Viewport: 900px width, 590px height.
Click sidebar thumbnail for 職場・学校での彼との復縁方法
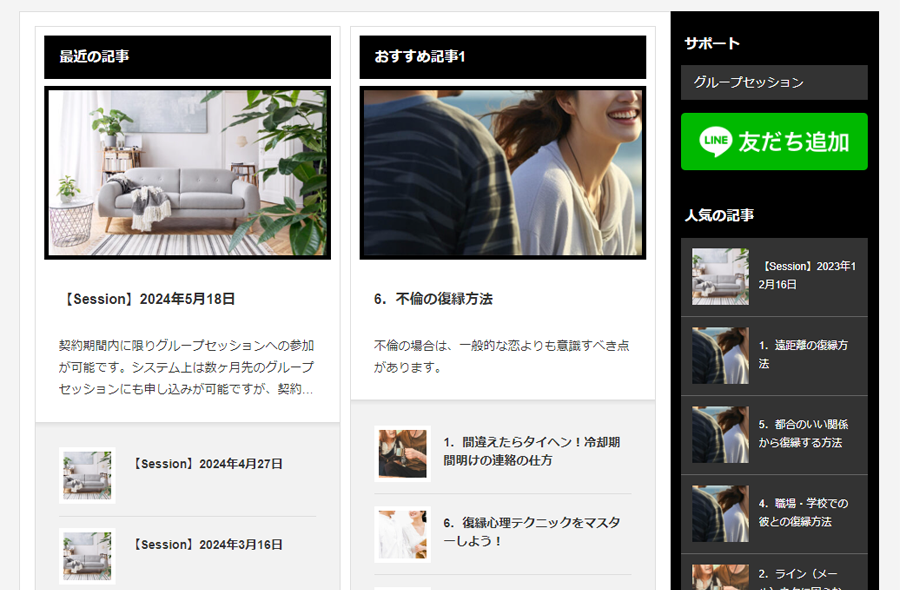(x=720, y=514)
